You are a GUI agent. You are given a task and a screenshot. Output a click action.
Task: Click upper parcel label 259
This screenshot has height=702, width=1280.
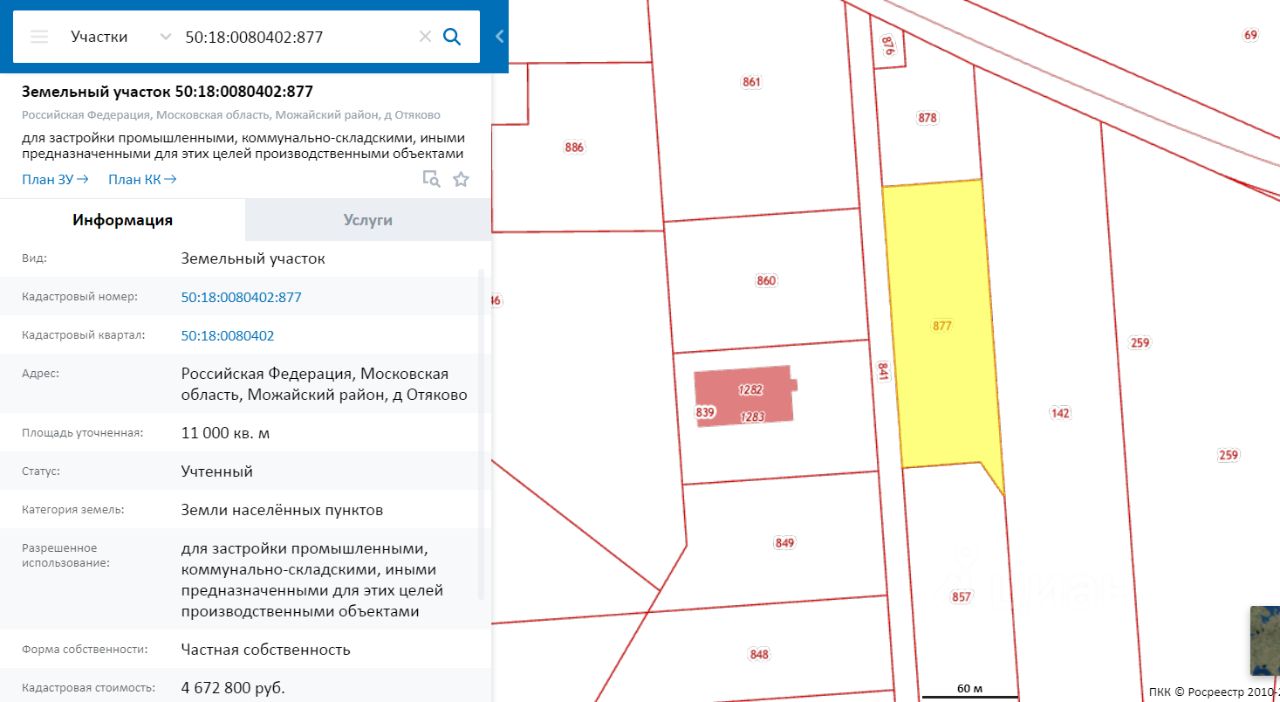pyautogui.click(x=1140, y=343)
